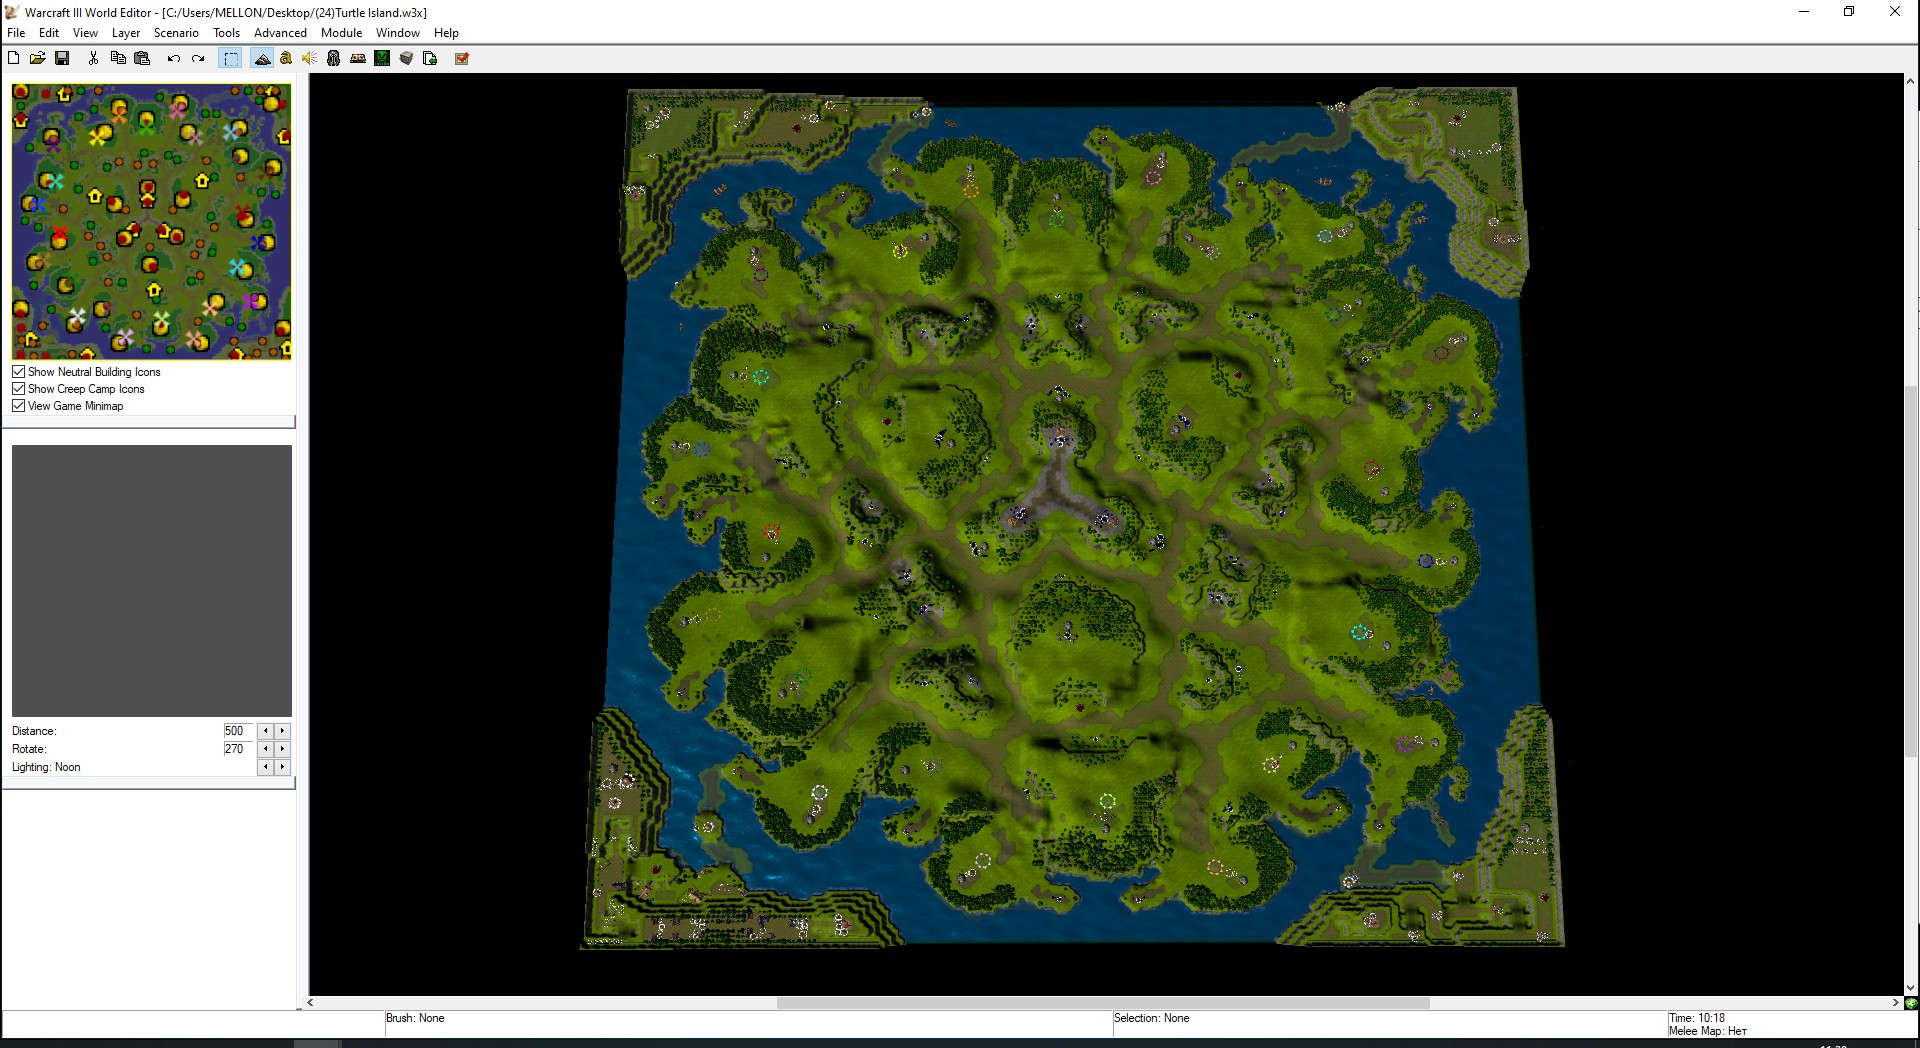Undo the last action from the toolbar
Image resolution: width=1920 pixels, height=1048 pixels.
(x=174, y=58)
